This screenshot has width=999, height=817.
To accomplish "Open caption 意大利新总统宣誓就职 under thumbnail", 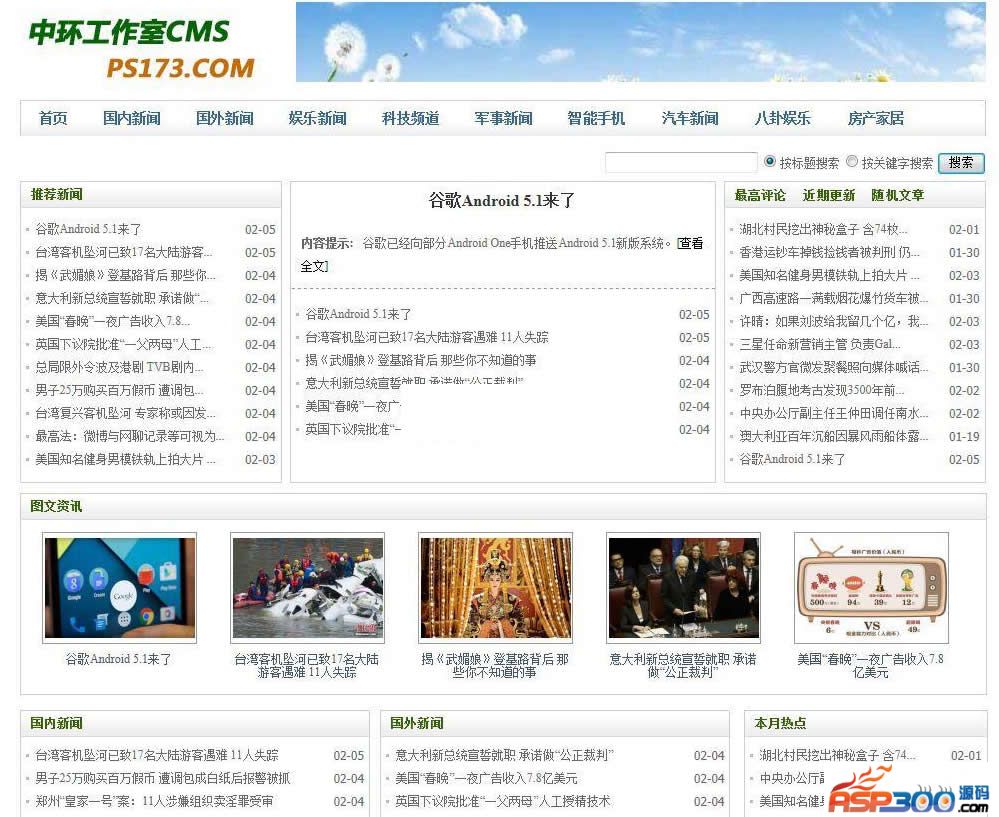I will coord(683,665).
